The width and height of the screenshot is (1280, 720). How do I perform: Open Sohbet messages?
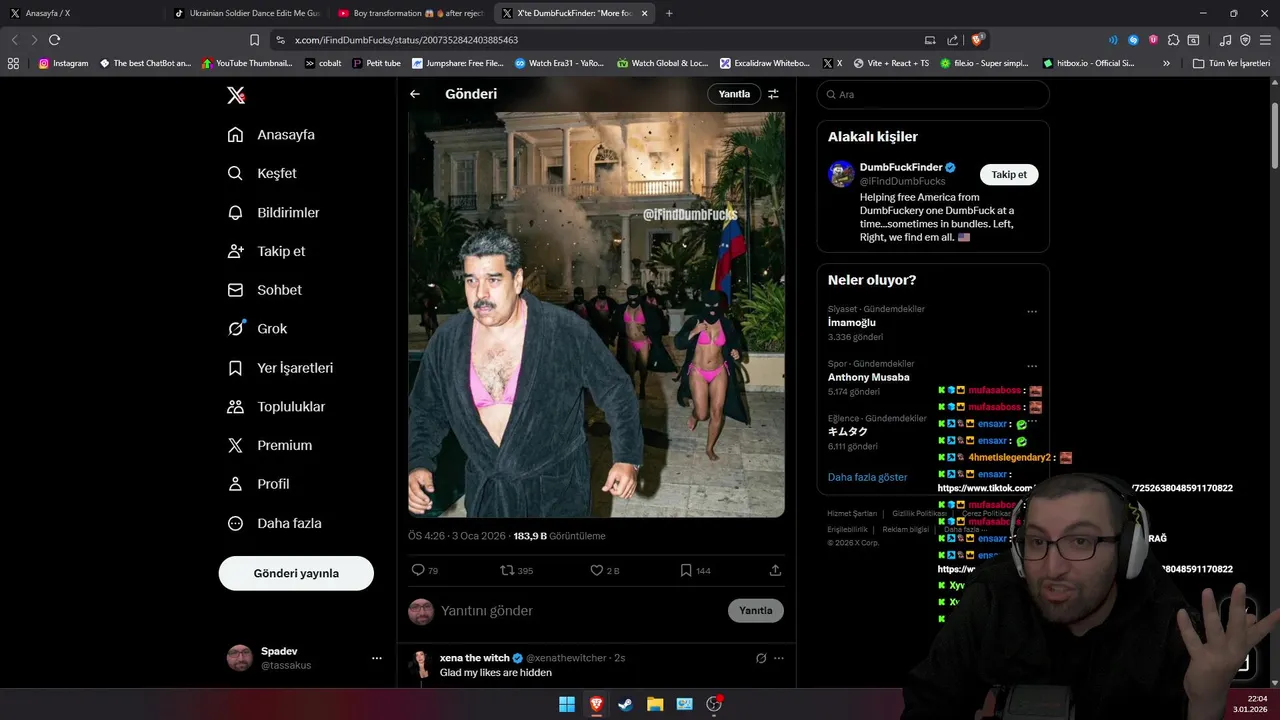265,290
